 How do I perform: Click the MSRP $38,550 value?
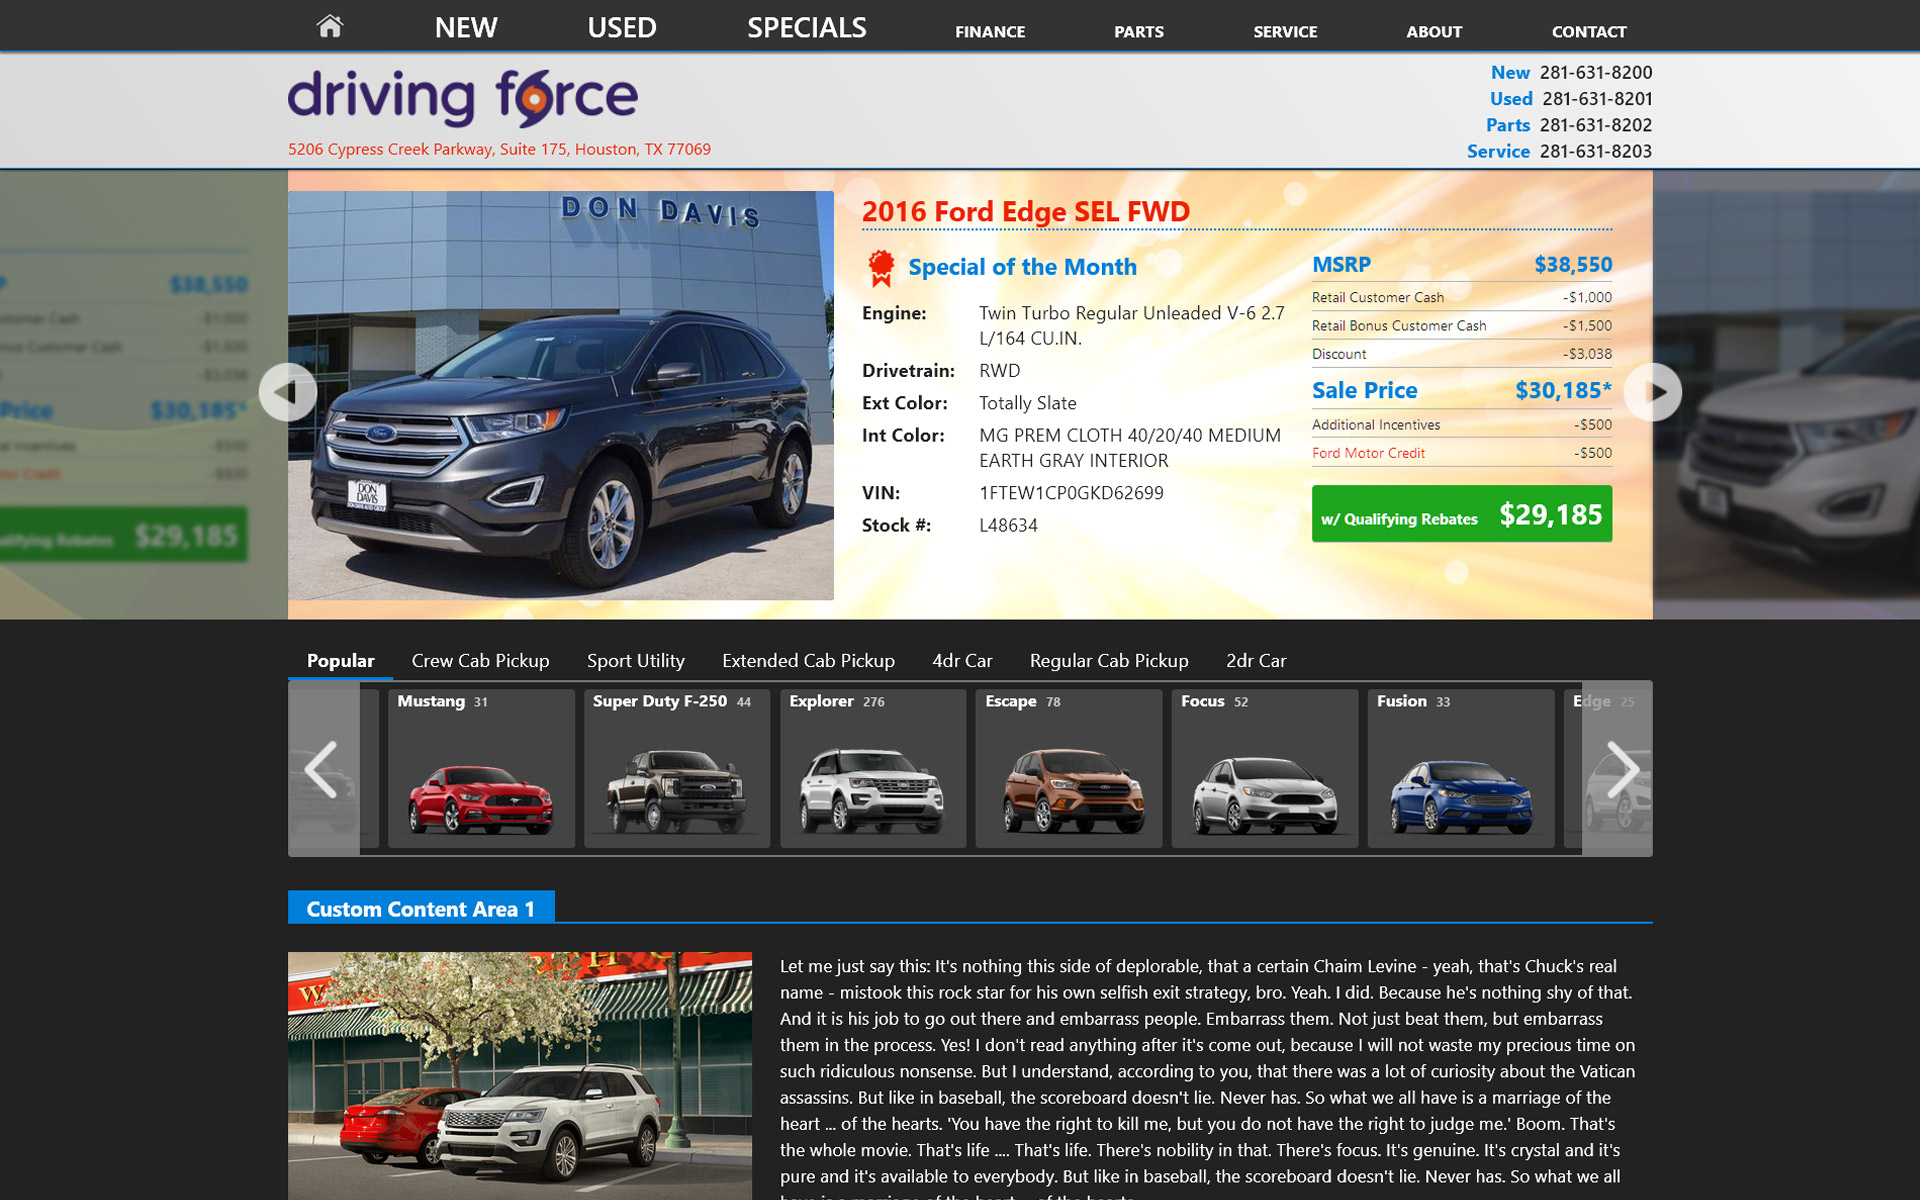coord(1573,265)
